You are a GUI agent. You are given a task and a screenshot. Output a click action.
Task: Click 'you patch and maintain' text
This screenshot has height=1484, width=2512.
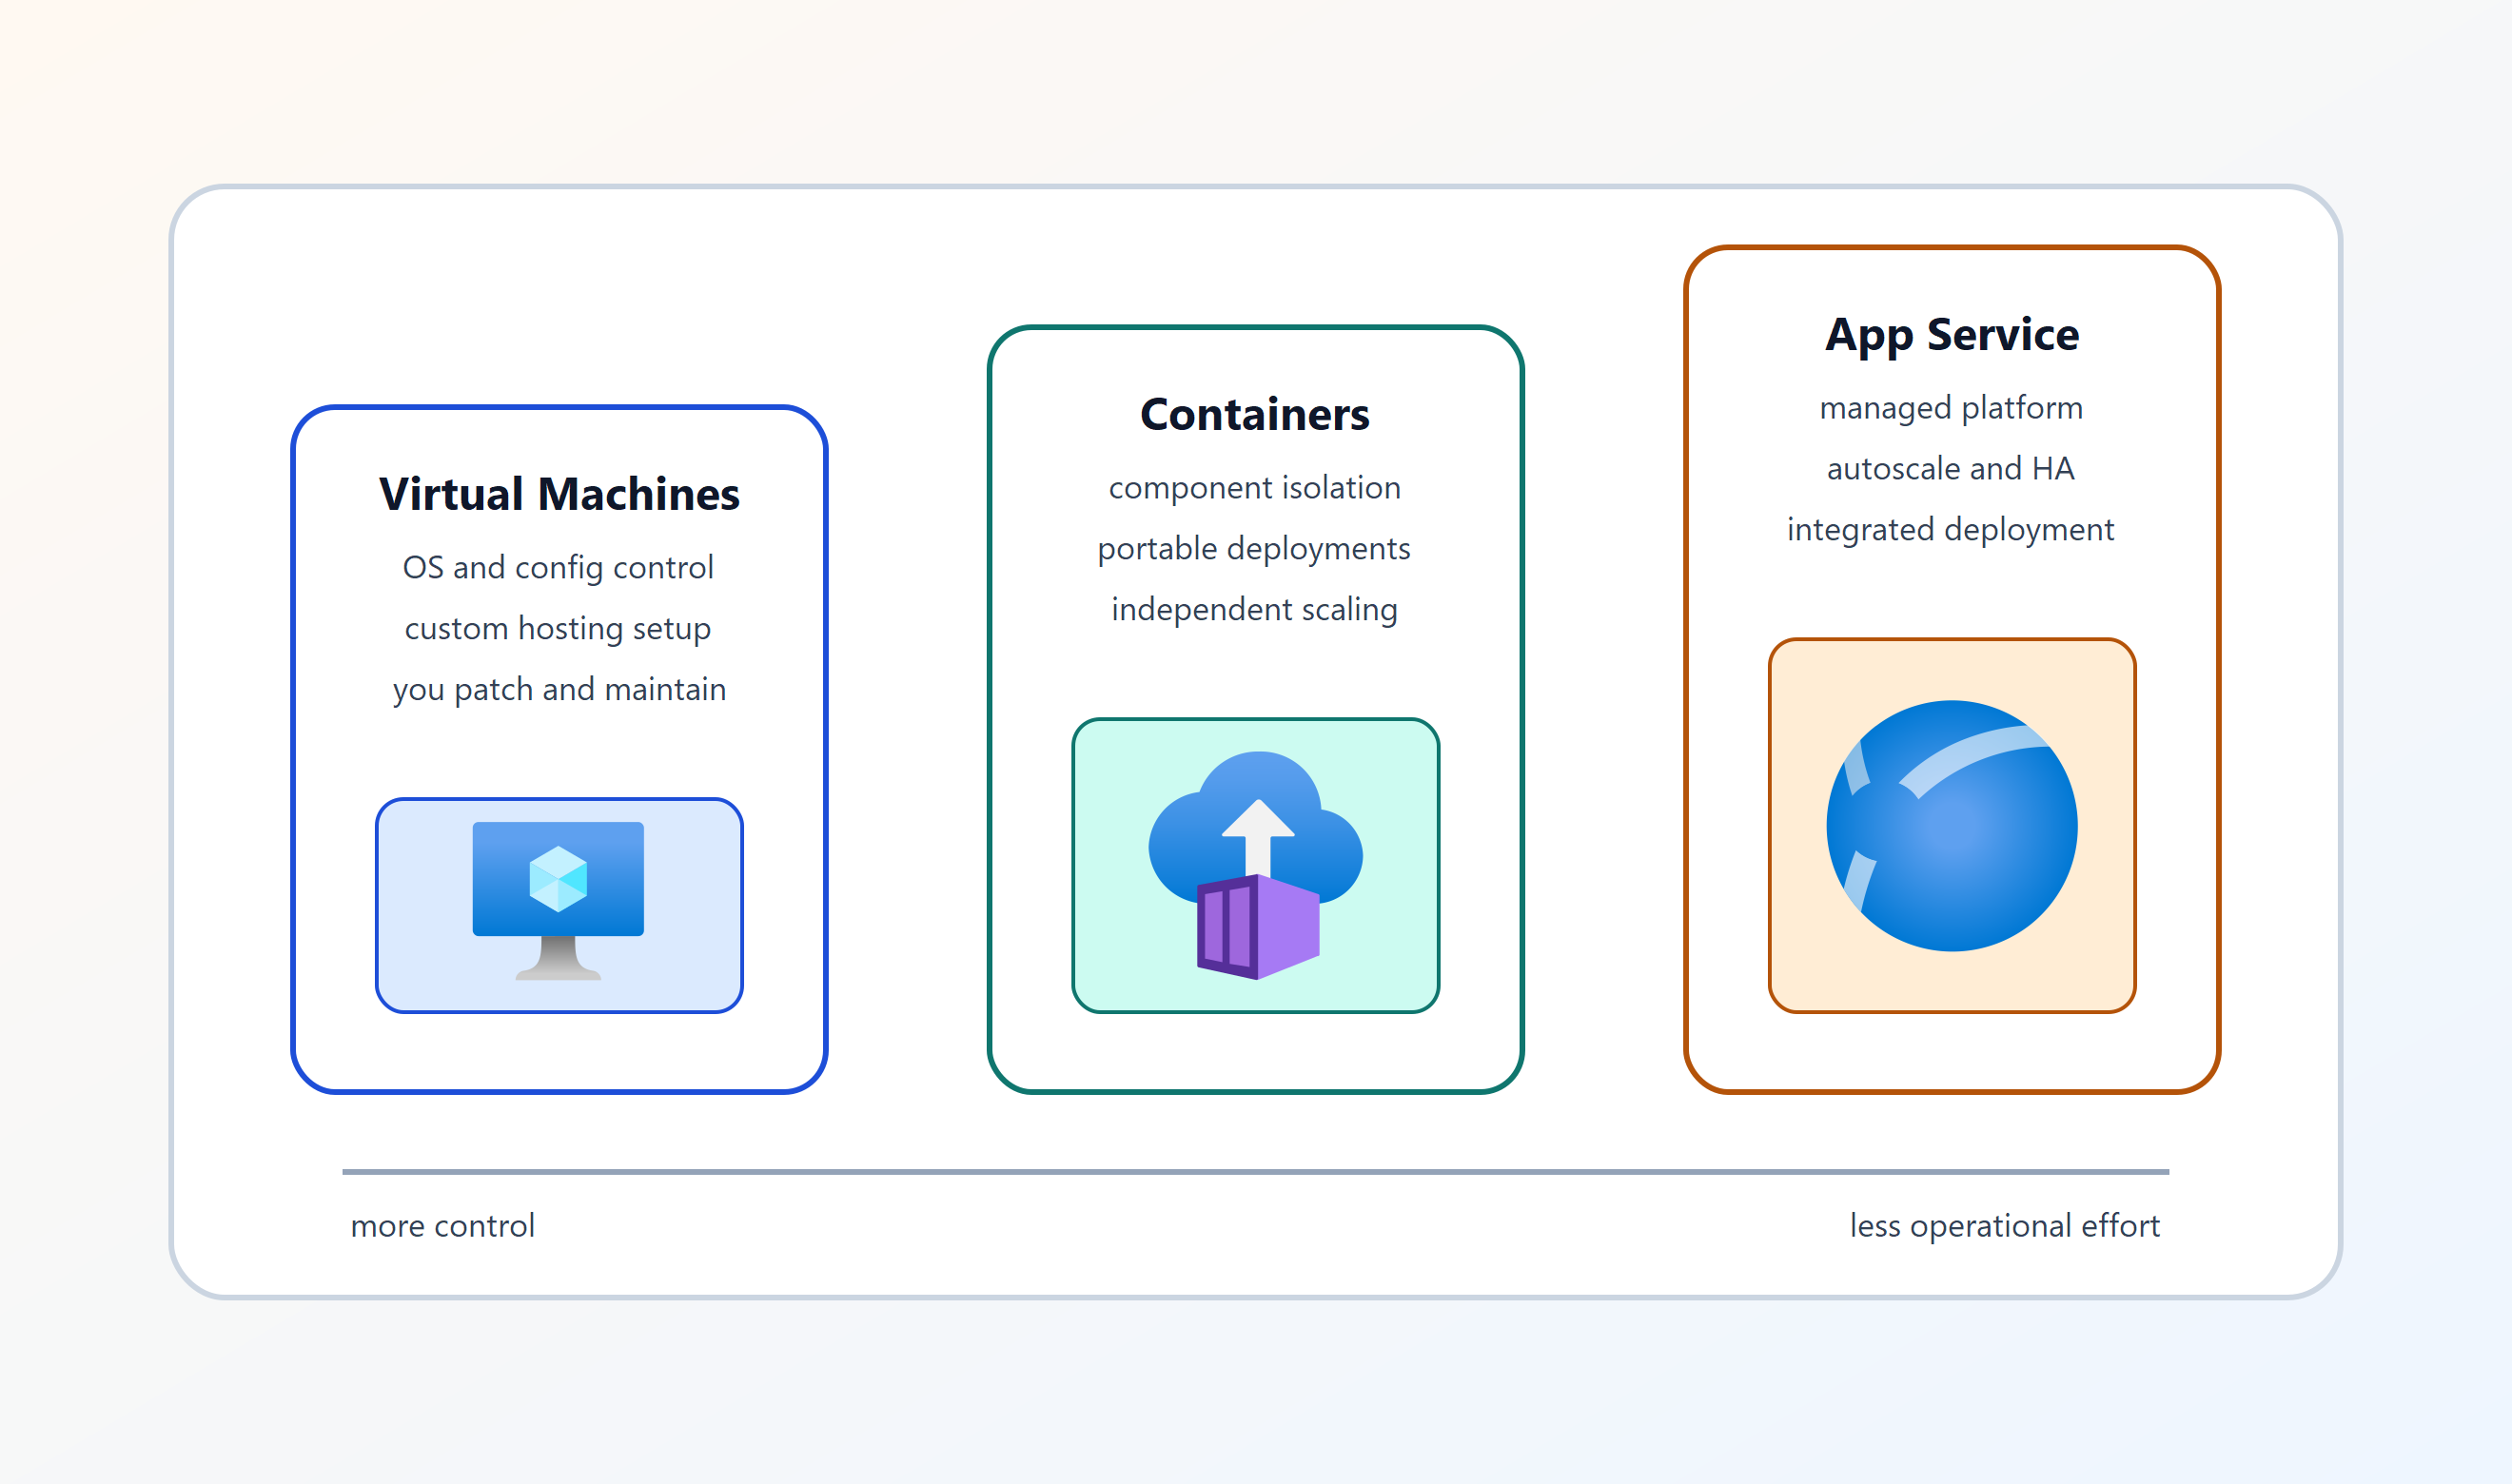[x=559, y=689]
